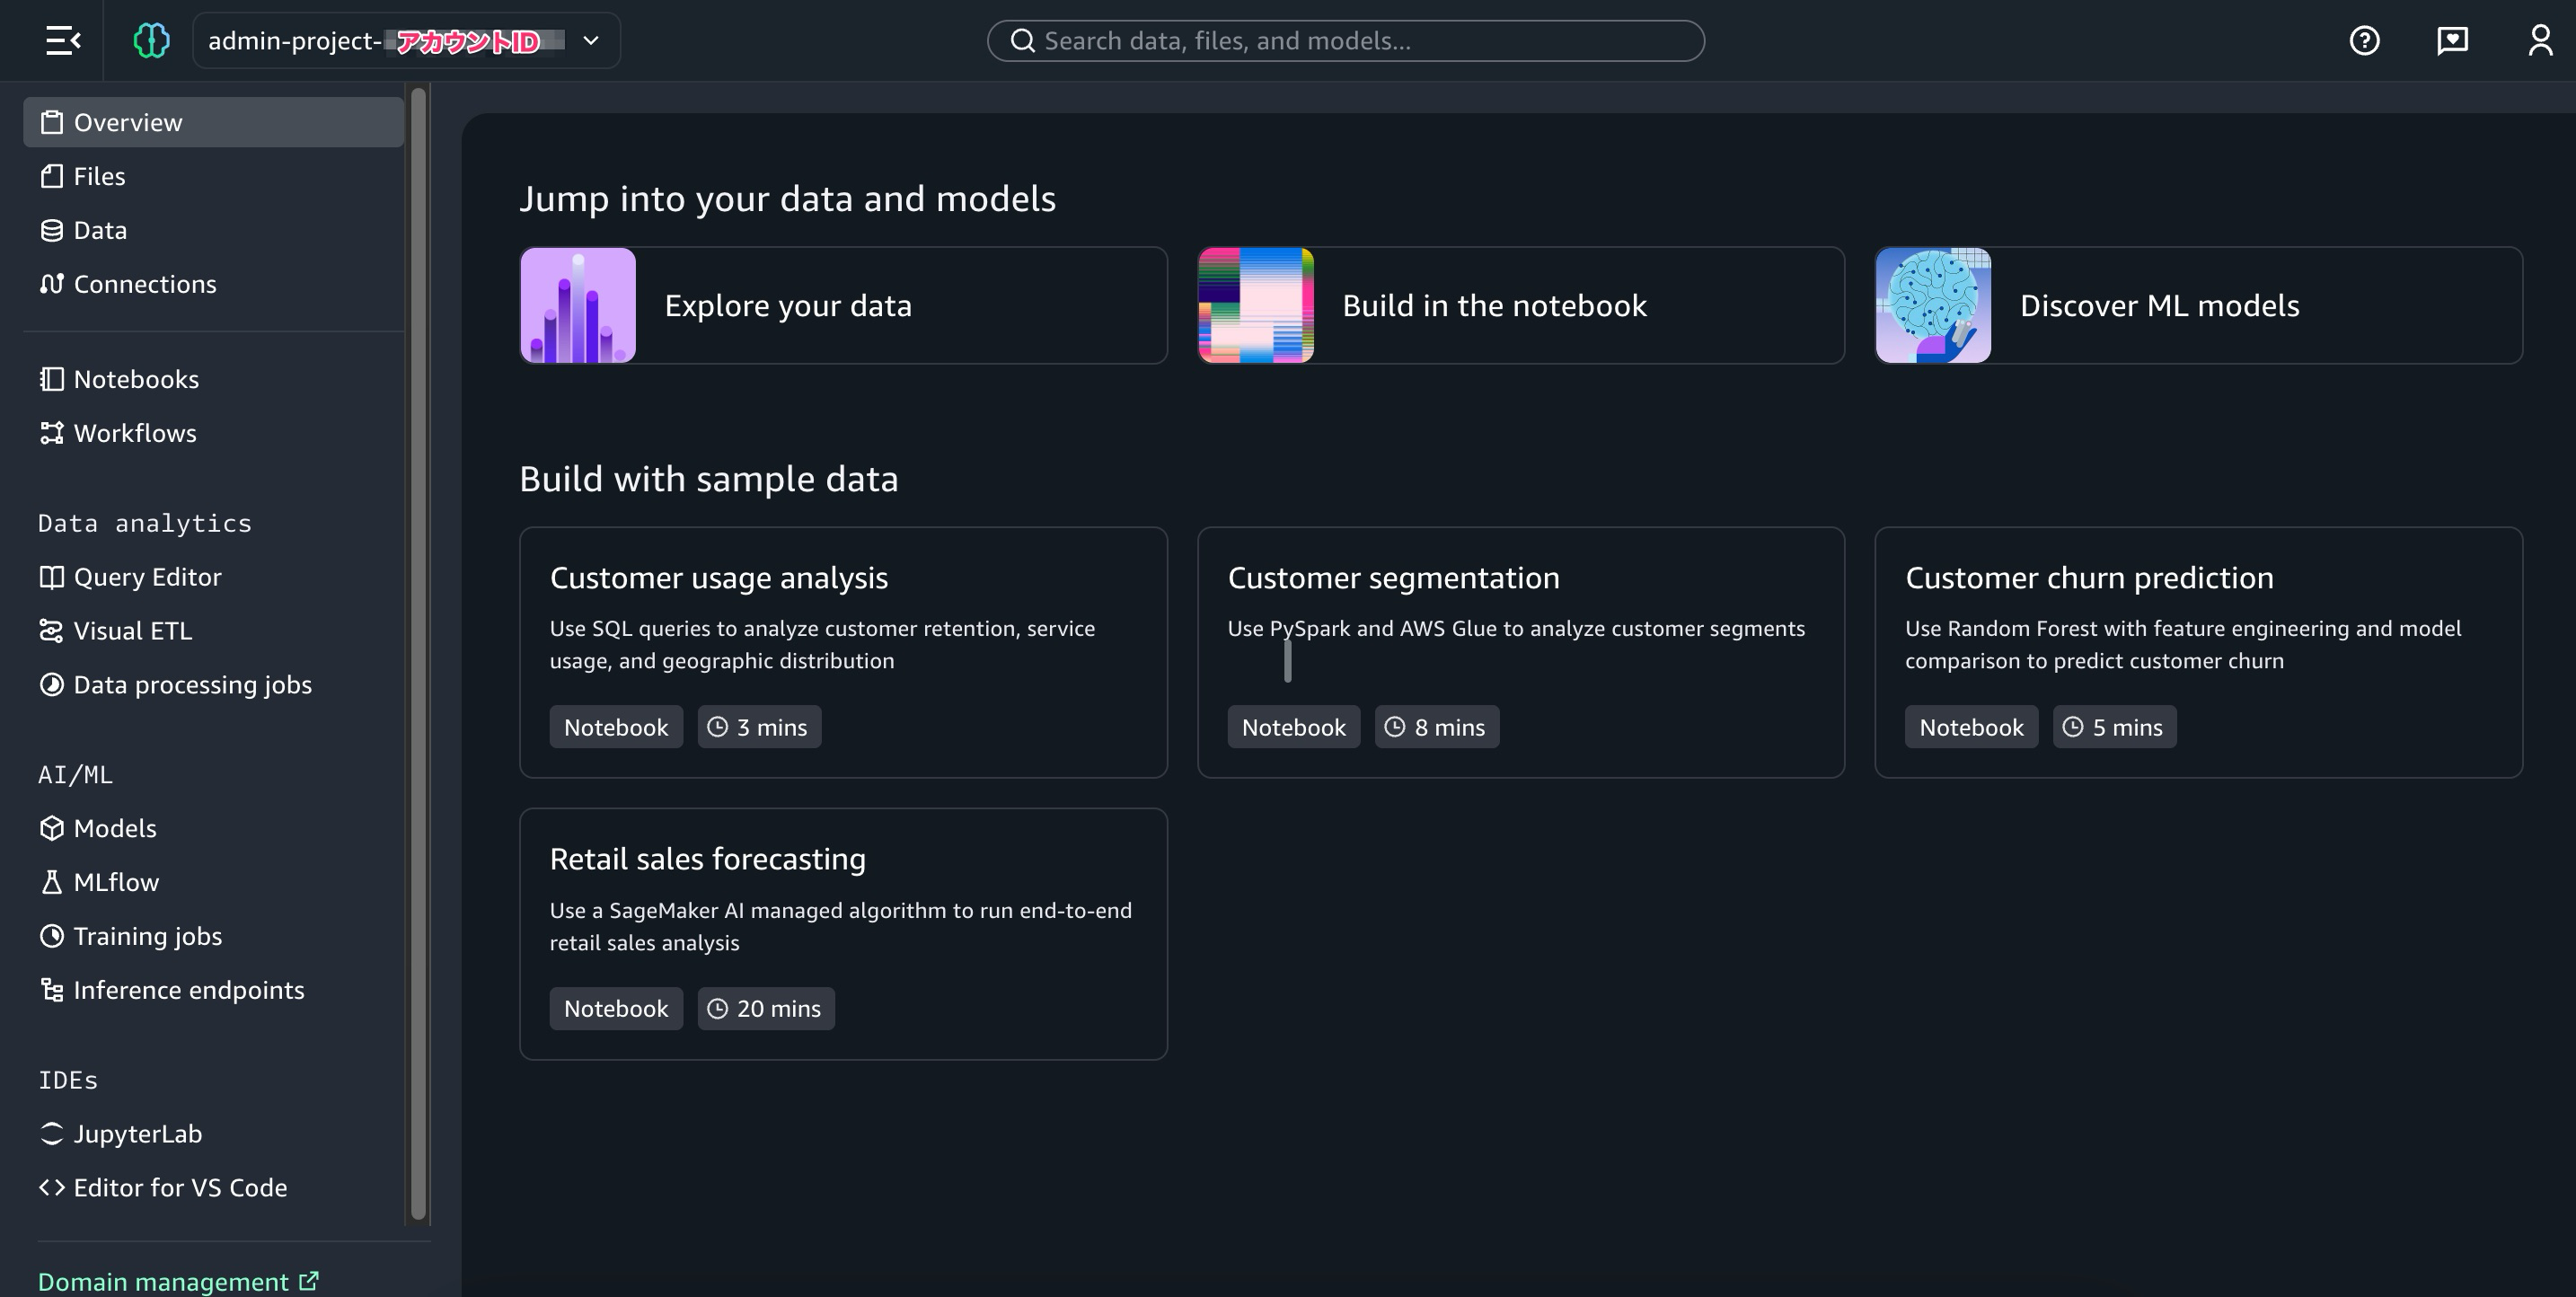
Task: Open MLflow in the sidebar
Action: point(116,882)
